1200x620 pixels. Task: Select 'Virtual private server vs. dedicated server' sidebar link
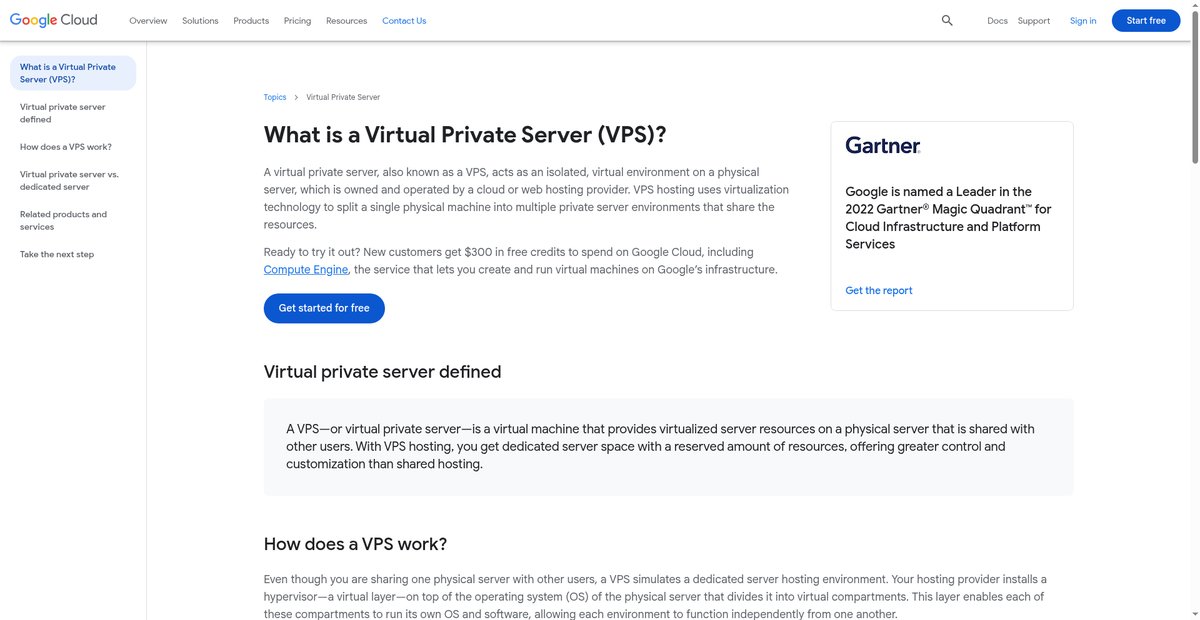tap(69, 180)
